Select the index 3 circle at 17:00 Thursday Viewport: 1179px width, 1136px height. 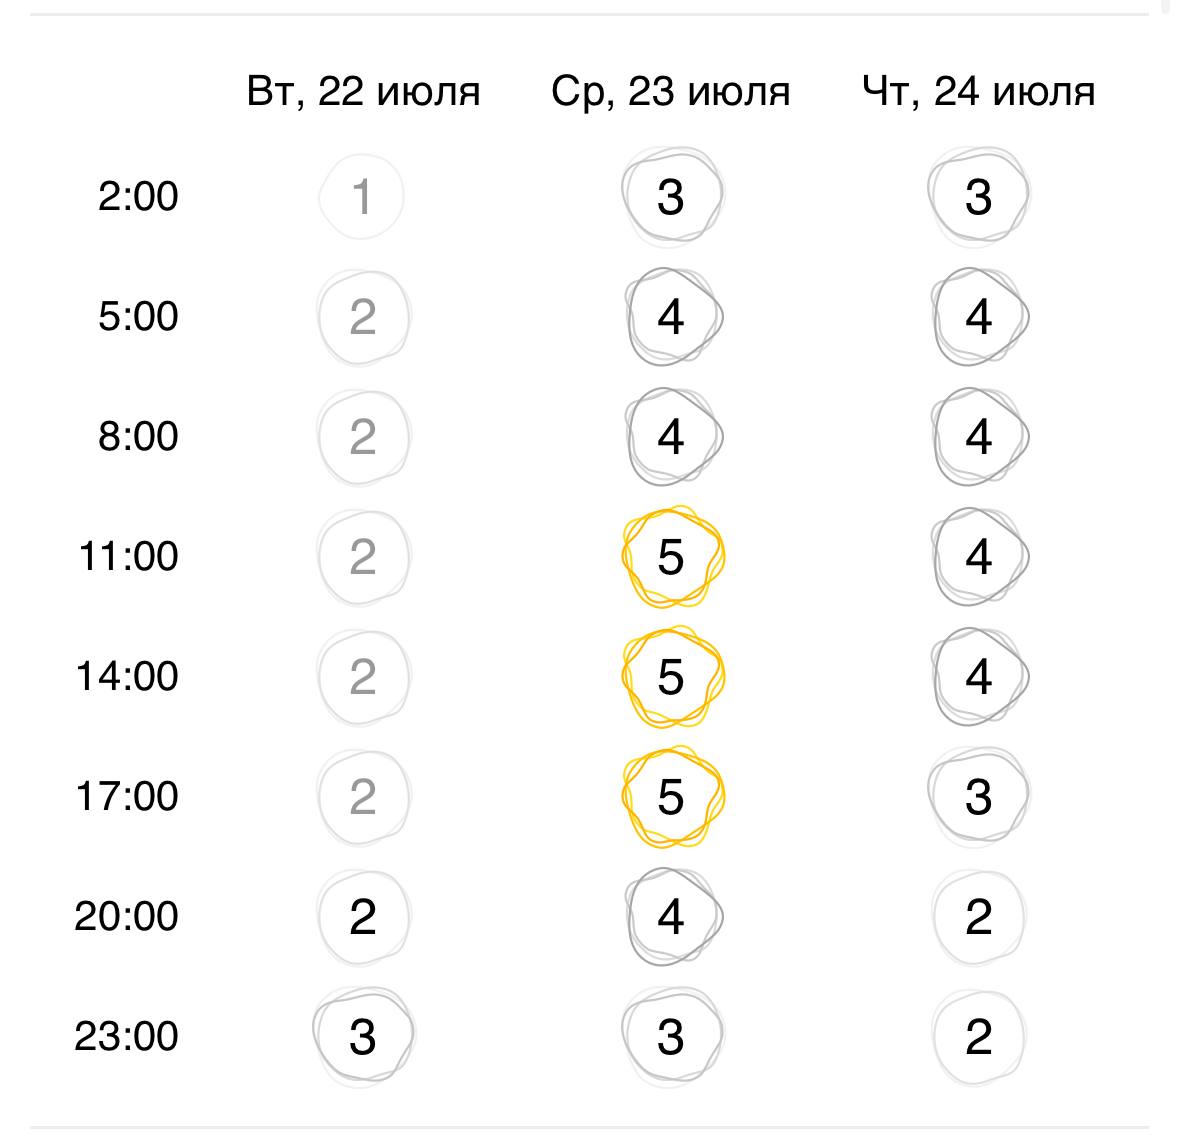(979, 797)
